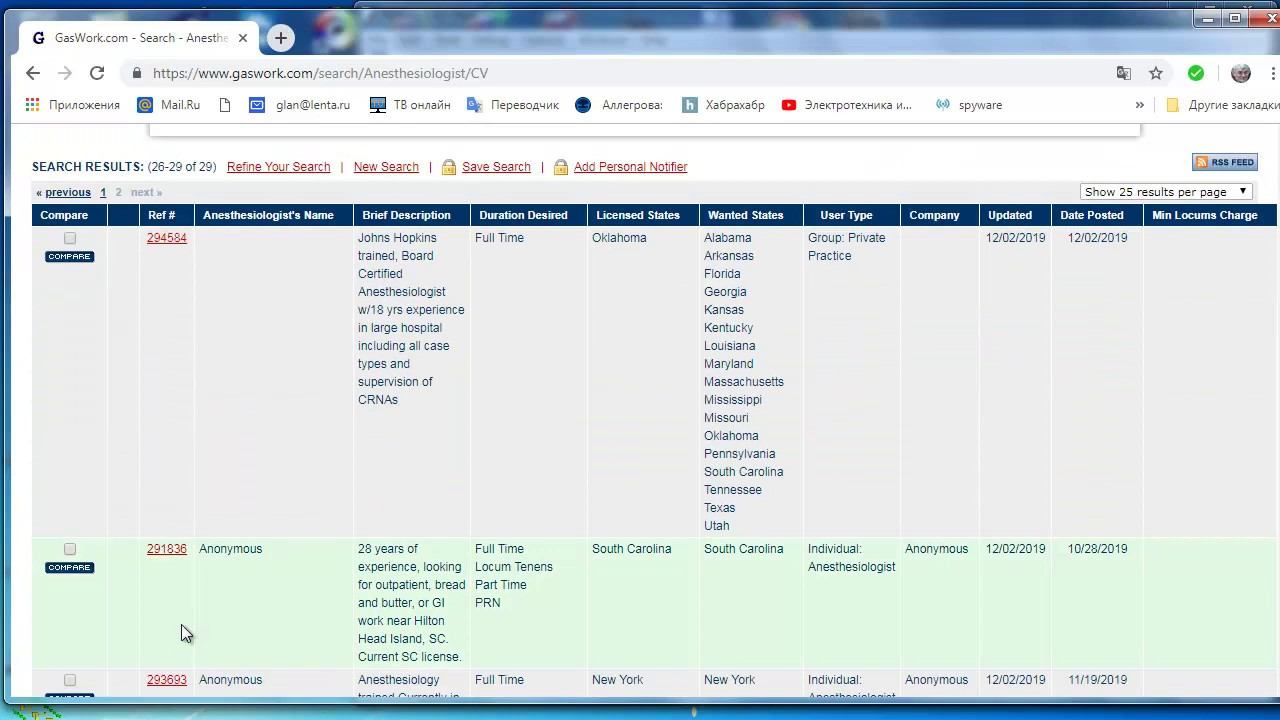The height and width of the screenshot is (720, 1280).
Task: Click the 10/28/2019 date posted cell
Action: pyautogui.click(x=1097, y=549)
